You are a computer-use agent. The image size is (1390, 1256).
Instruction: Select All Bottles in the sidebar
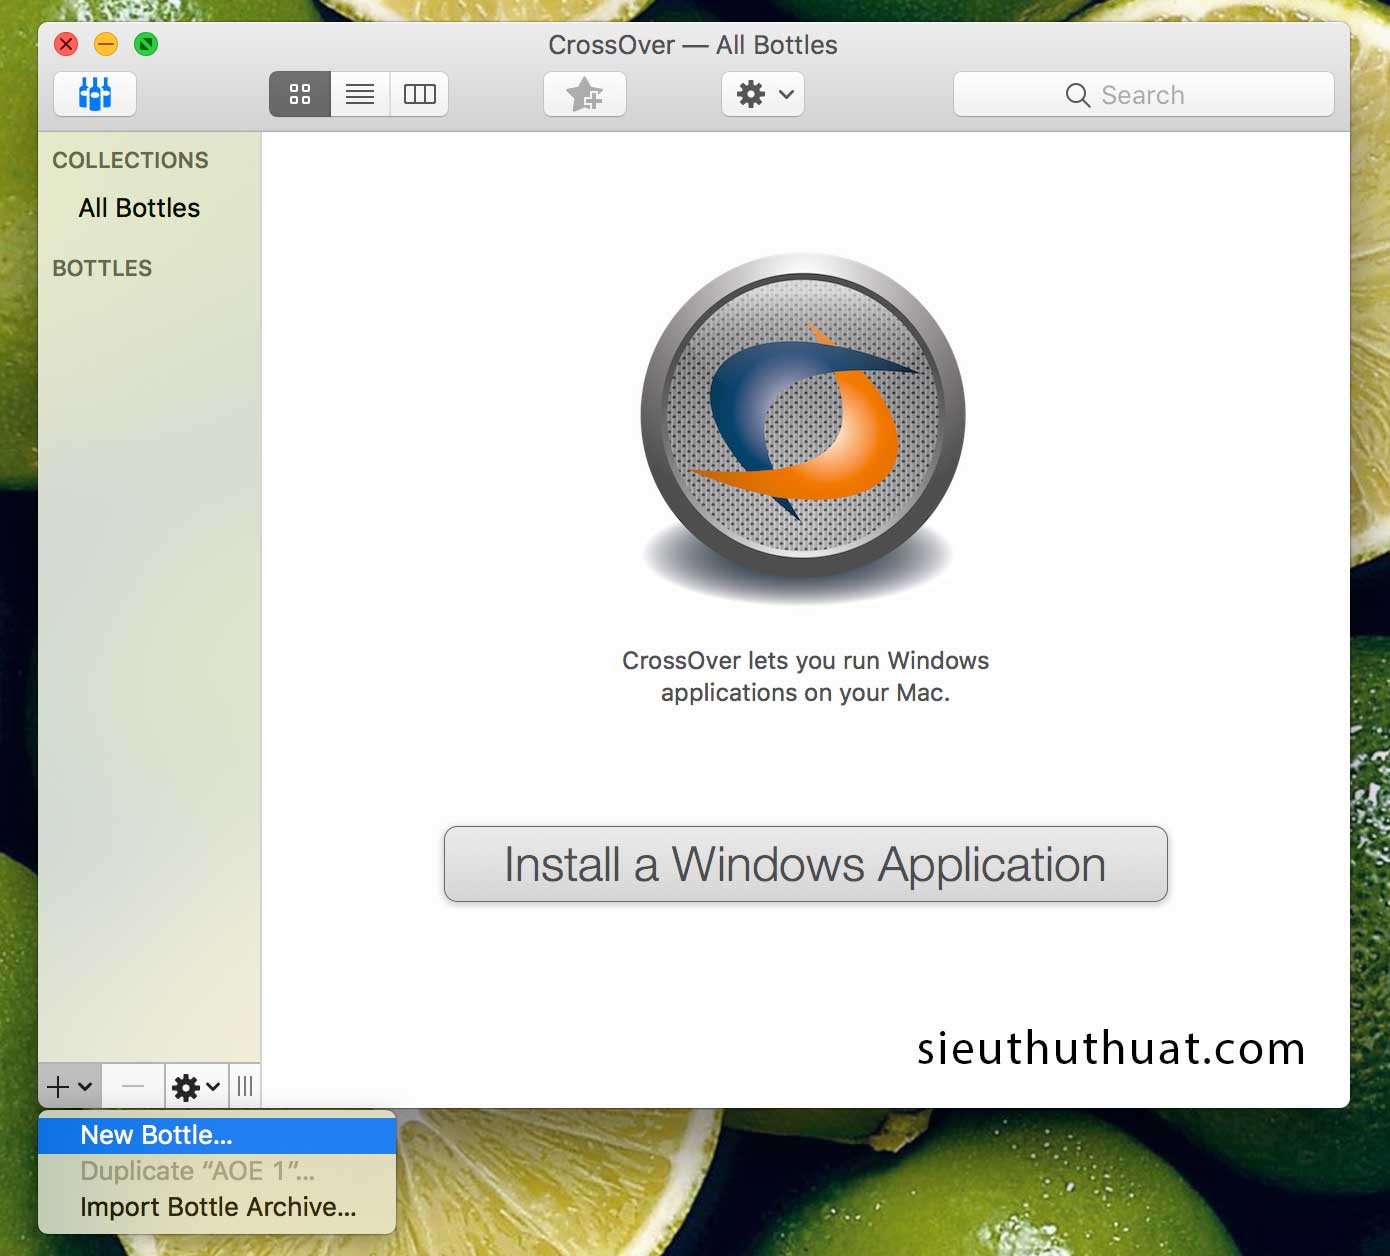click(139, 208)
